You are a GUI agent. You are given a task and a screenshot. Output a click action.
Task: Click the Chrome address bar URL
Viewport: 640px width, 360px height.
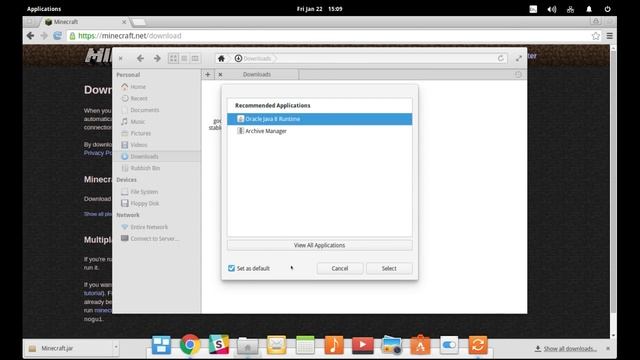pos(130,36)
